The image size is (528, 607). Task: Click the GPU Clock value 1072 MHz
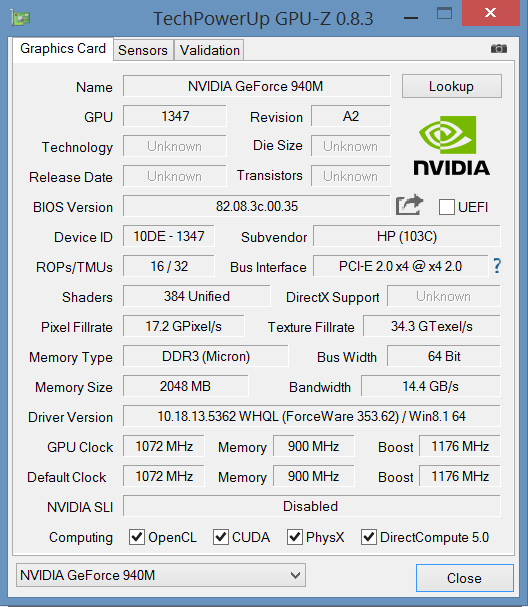164,446
